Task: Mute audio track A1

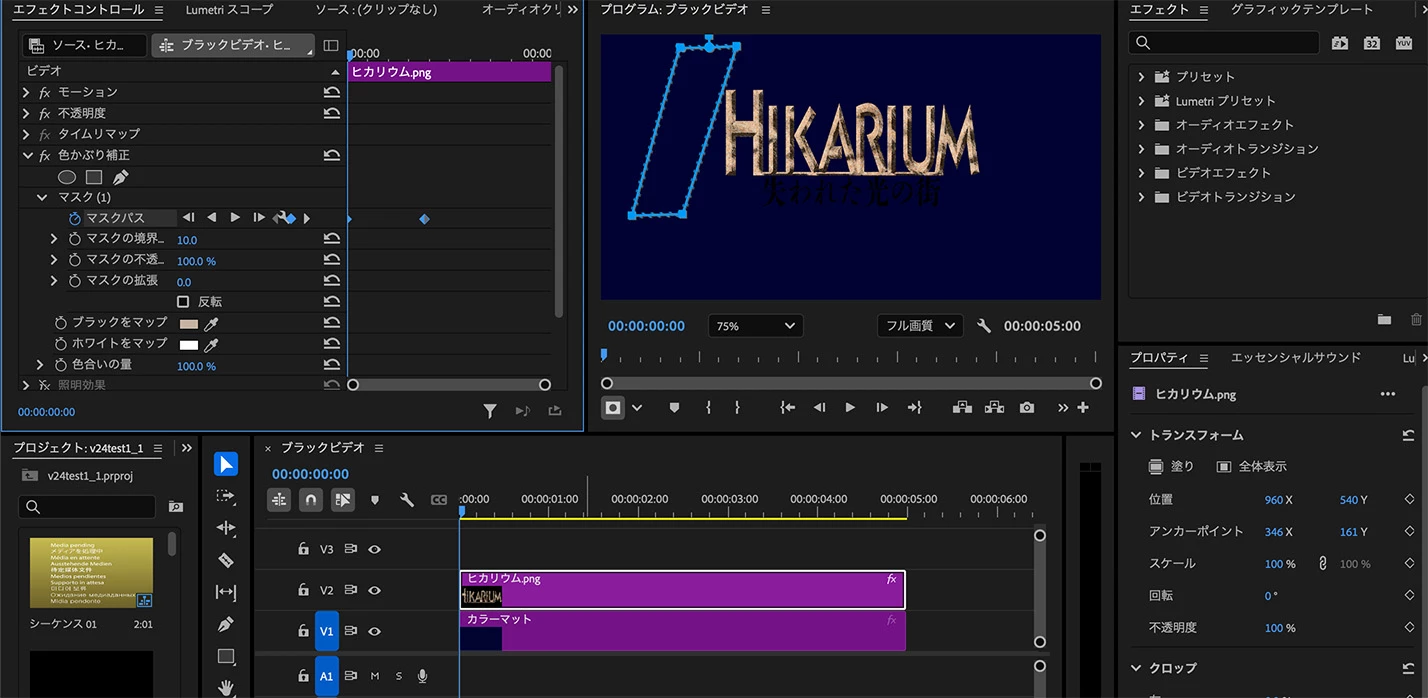Action: click(x=375, y=676)
